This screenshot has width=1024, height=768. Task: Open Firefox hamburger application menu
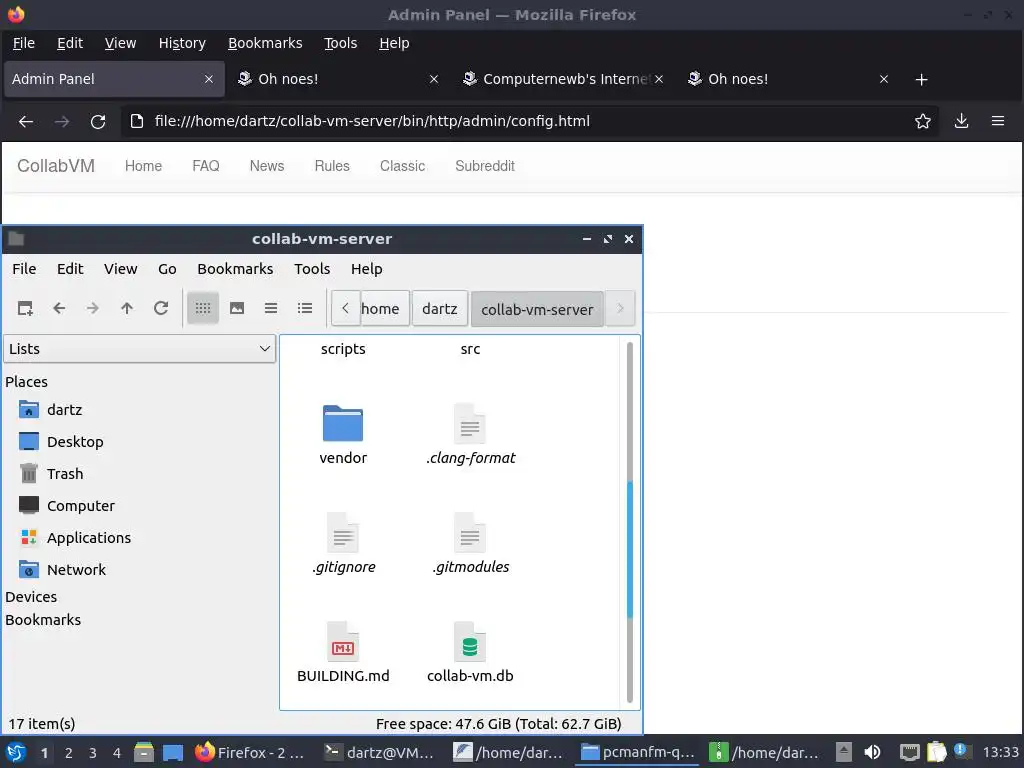[x=998, y=121]
